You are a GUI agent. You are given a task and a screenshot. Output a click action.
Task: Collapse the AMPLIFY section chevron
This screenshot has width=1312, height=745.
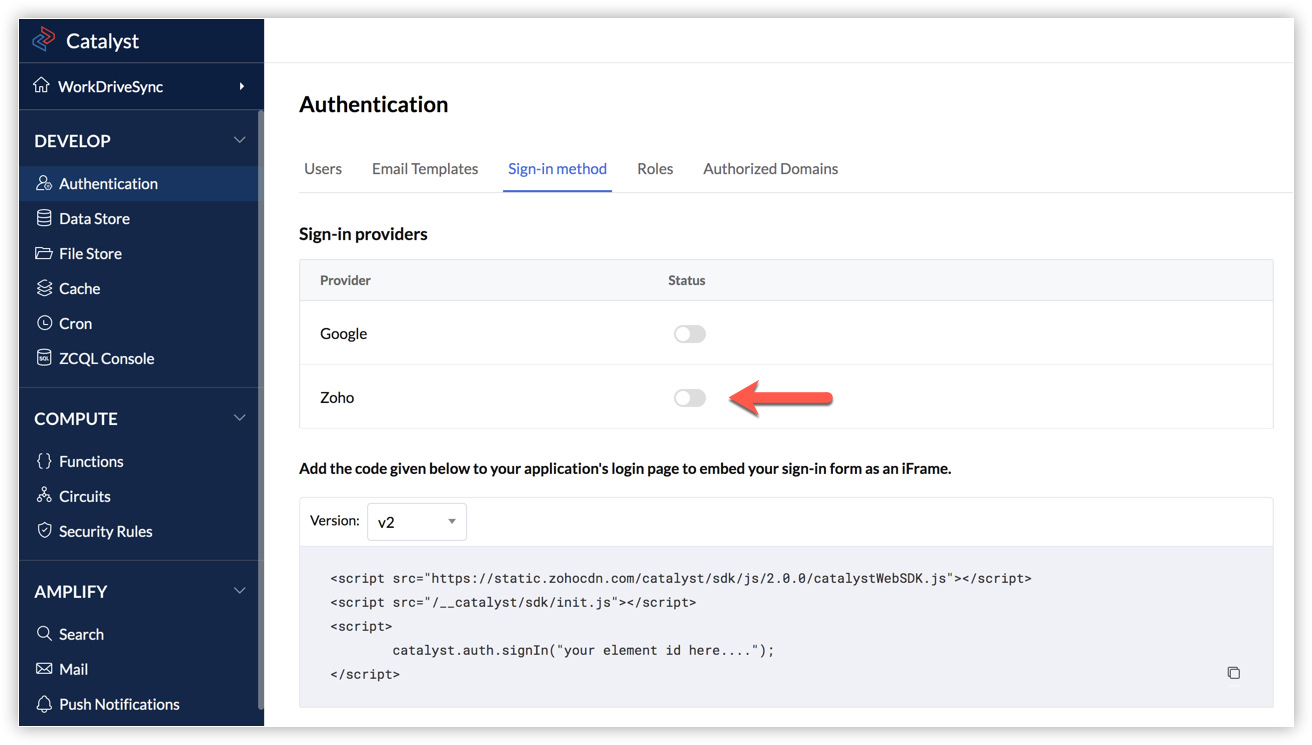pyautogui.click(x=239, y=590)
